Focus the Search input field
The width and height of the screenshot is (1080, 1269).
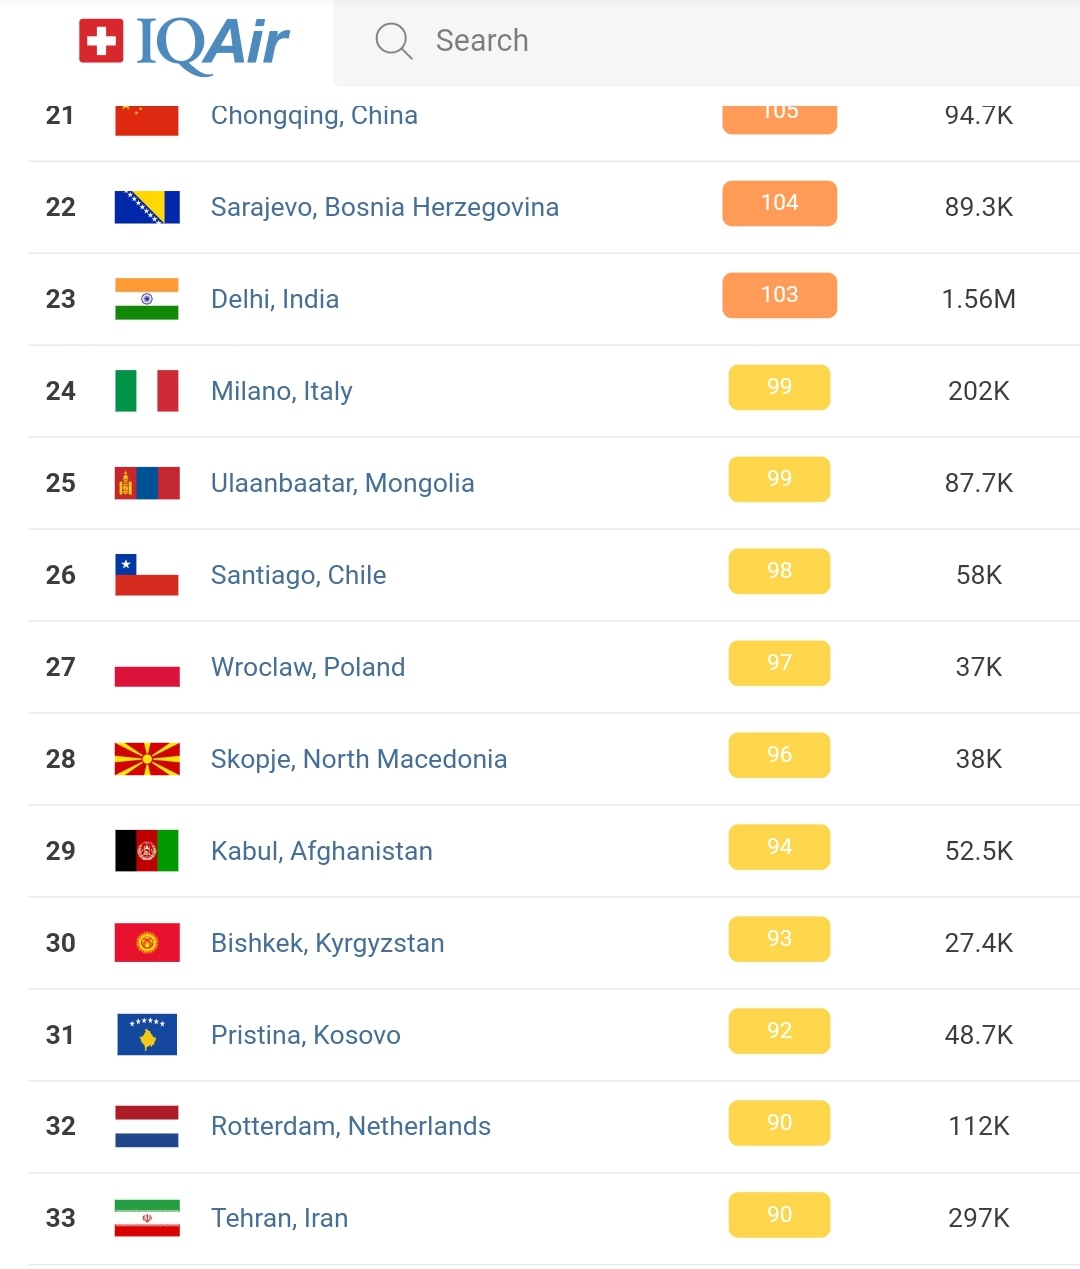point(700,41)
